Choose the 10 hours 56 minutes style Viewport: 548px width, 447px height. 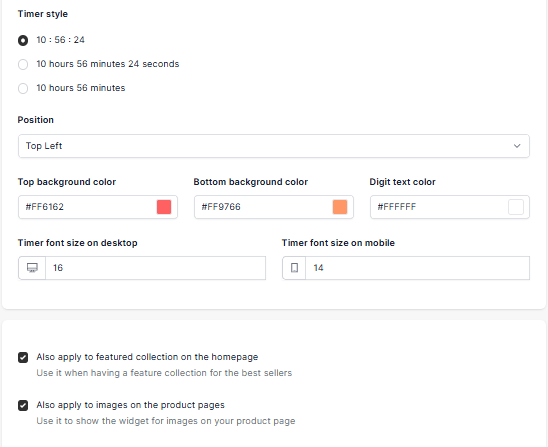(x=23, y=88)
